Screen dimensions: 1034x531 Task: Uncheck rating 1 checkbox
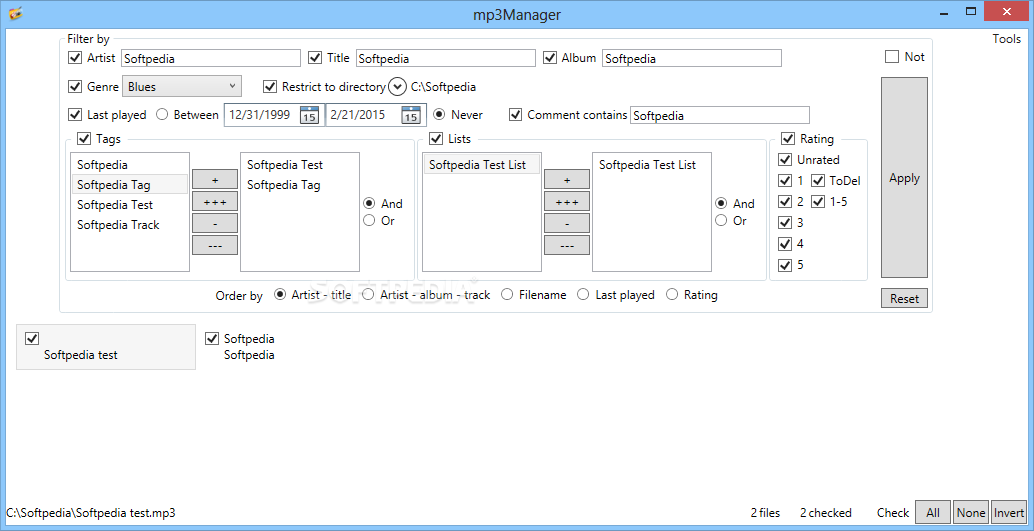coord(785,181)
